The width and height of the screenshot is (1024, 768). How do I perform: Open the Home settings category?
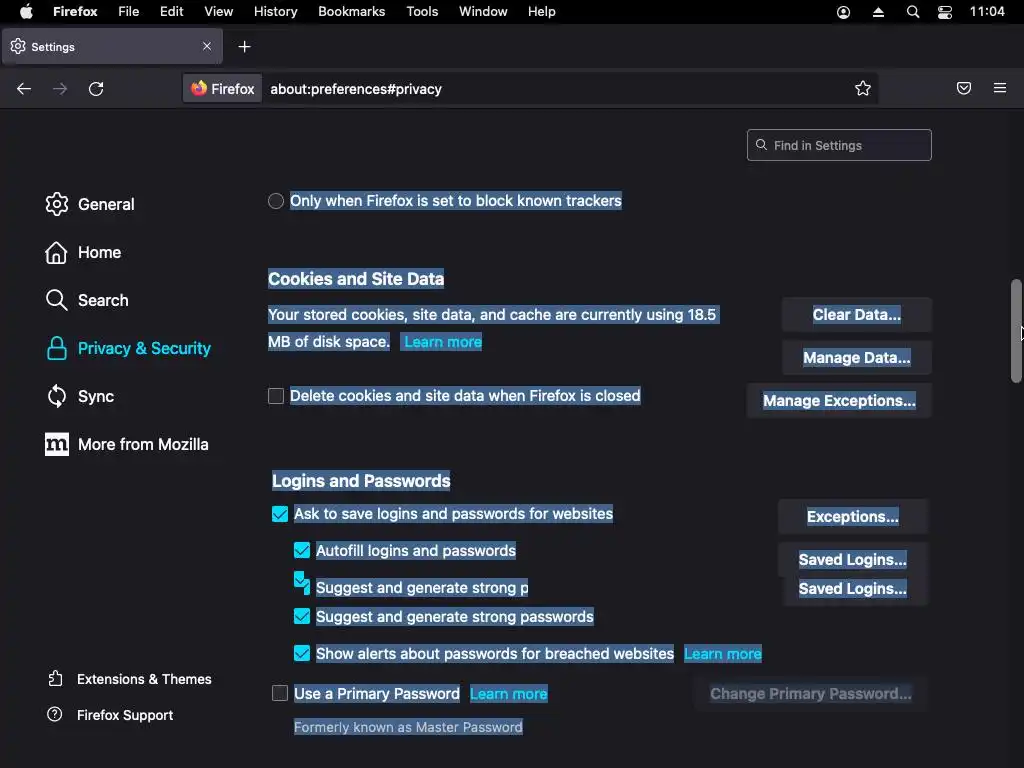99,253
